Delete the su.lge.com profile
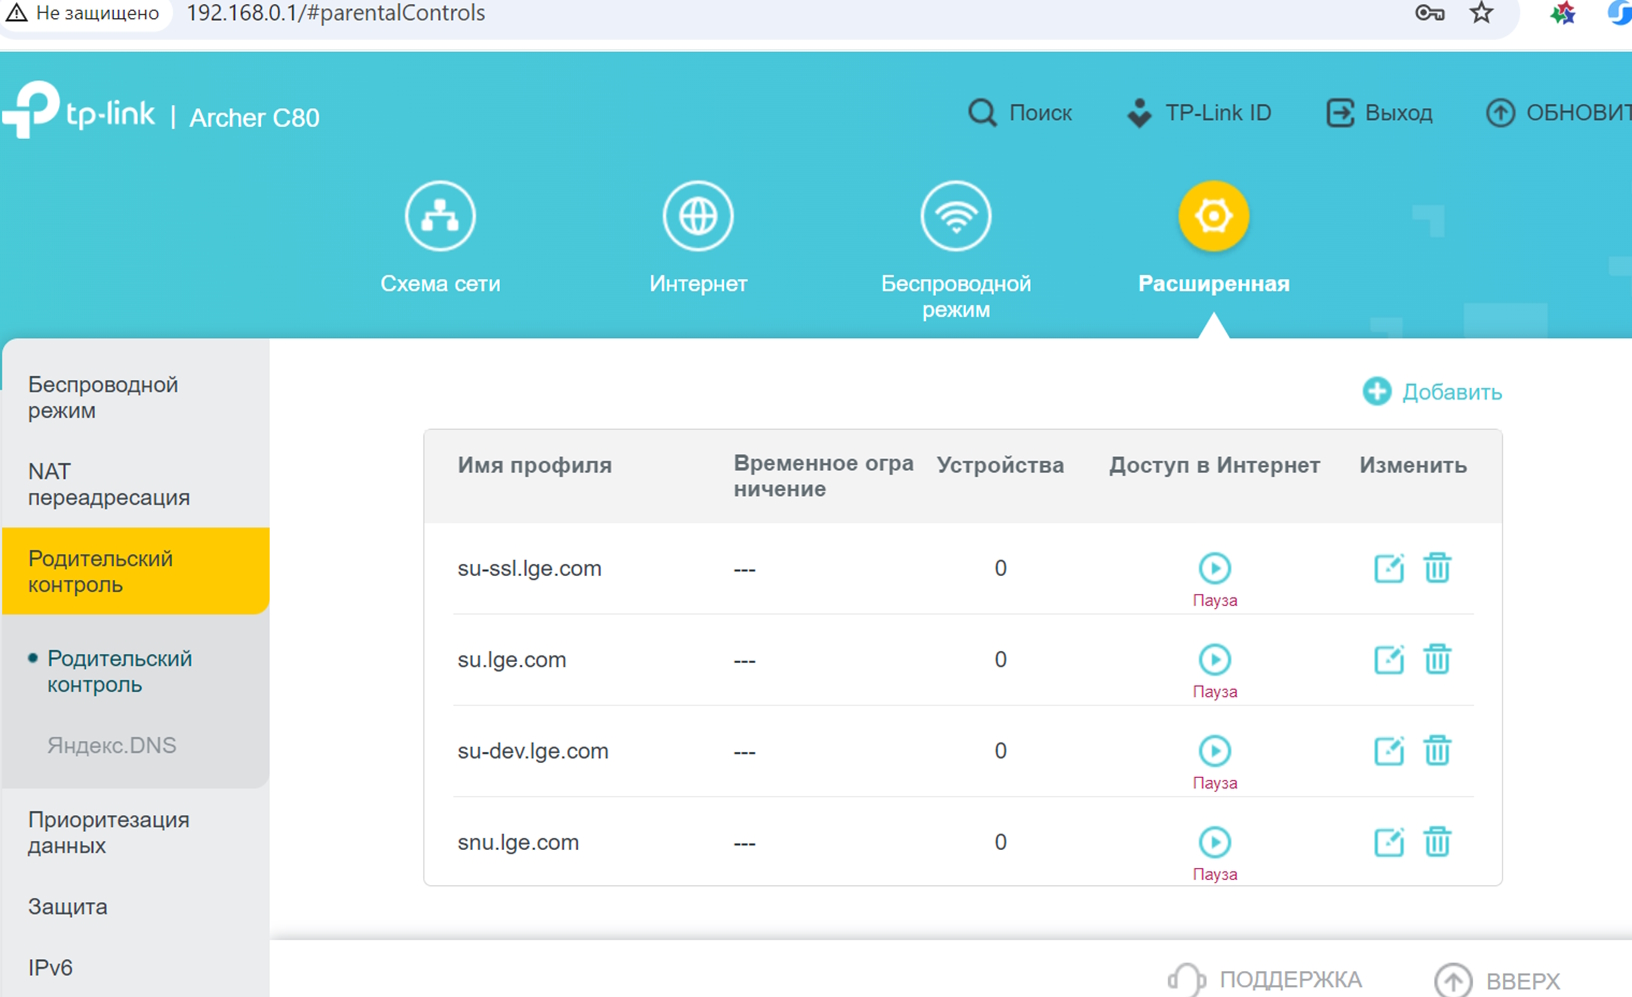 click(1437, 660)
